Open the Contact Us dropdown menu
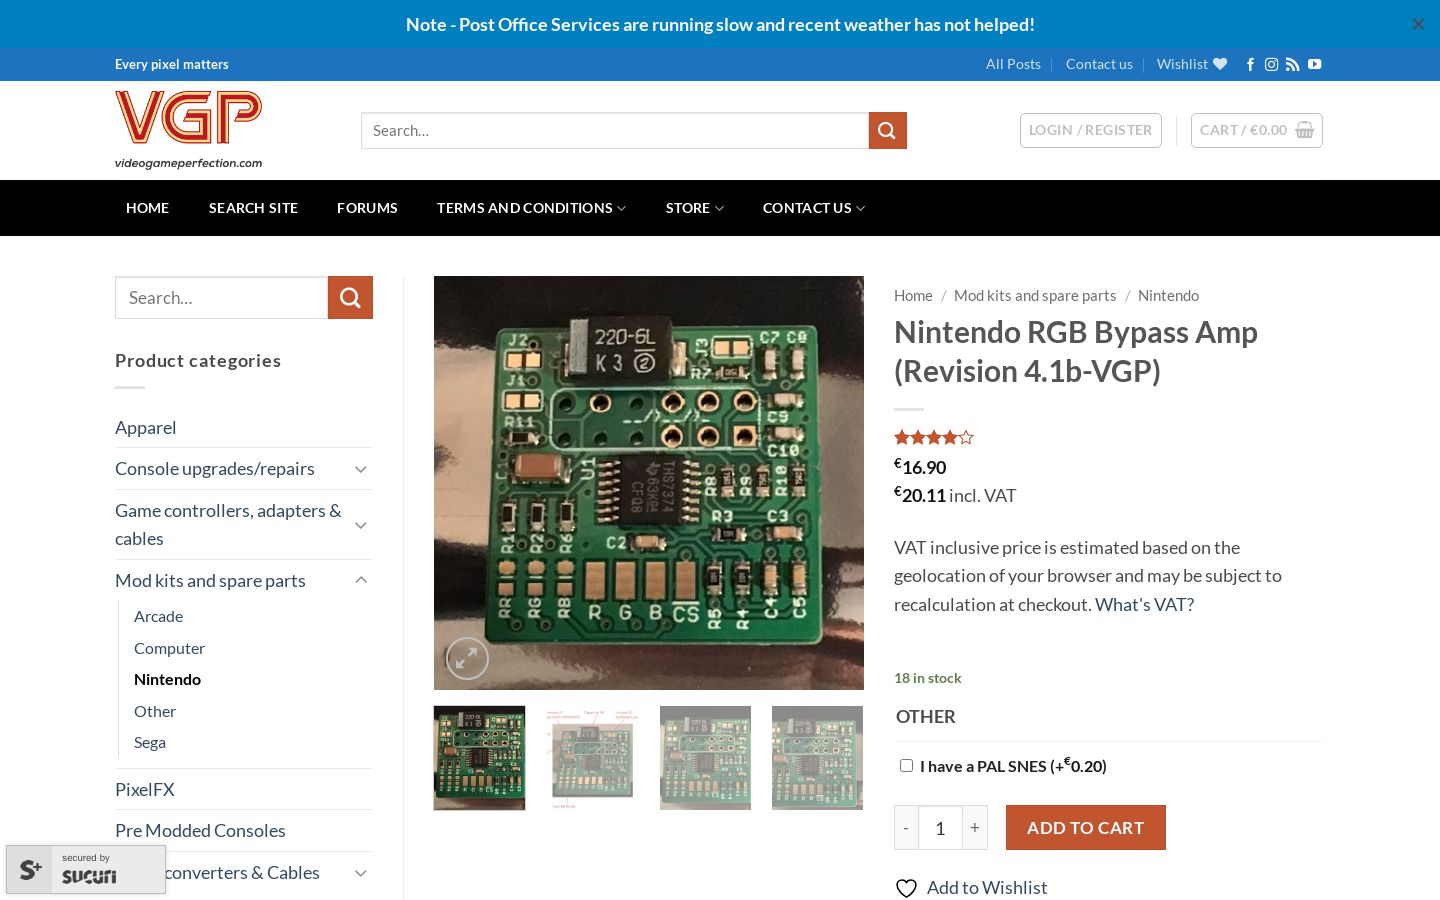Screen dimensions: 1440x900 pos(814,208)
